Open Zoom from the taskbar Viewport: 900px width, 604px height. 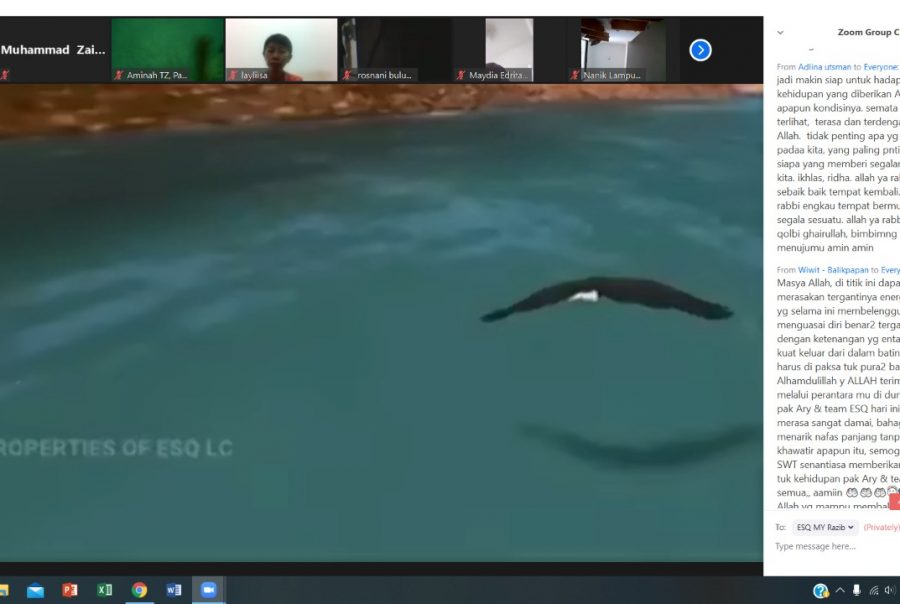(208, 590)
